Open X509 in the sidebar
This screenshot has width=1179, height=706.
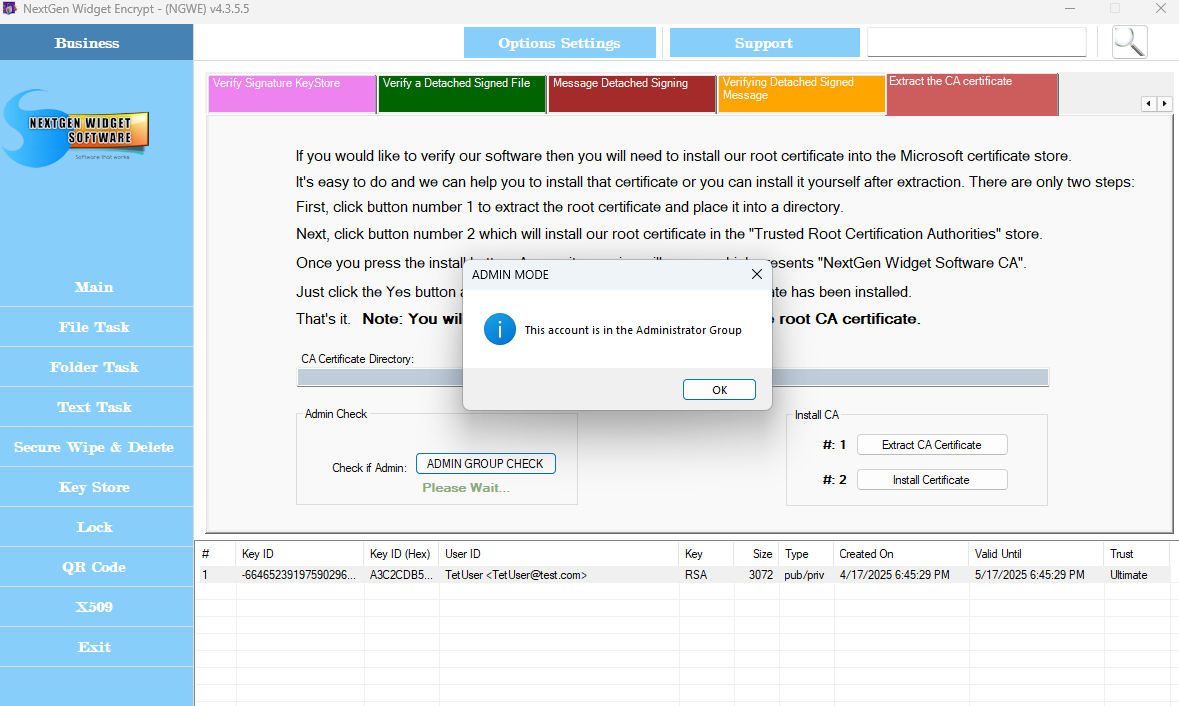pyautogui.click(x=95, y=607)
